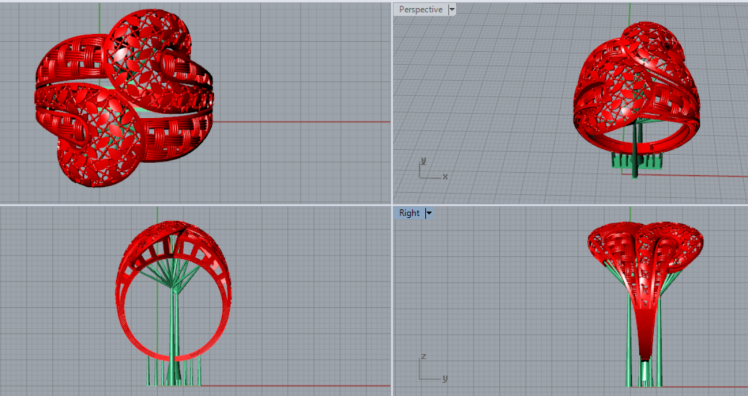
Task: Select the lower leaf-patterned dome in top view
Action: click(99, 136)
